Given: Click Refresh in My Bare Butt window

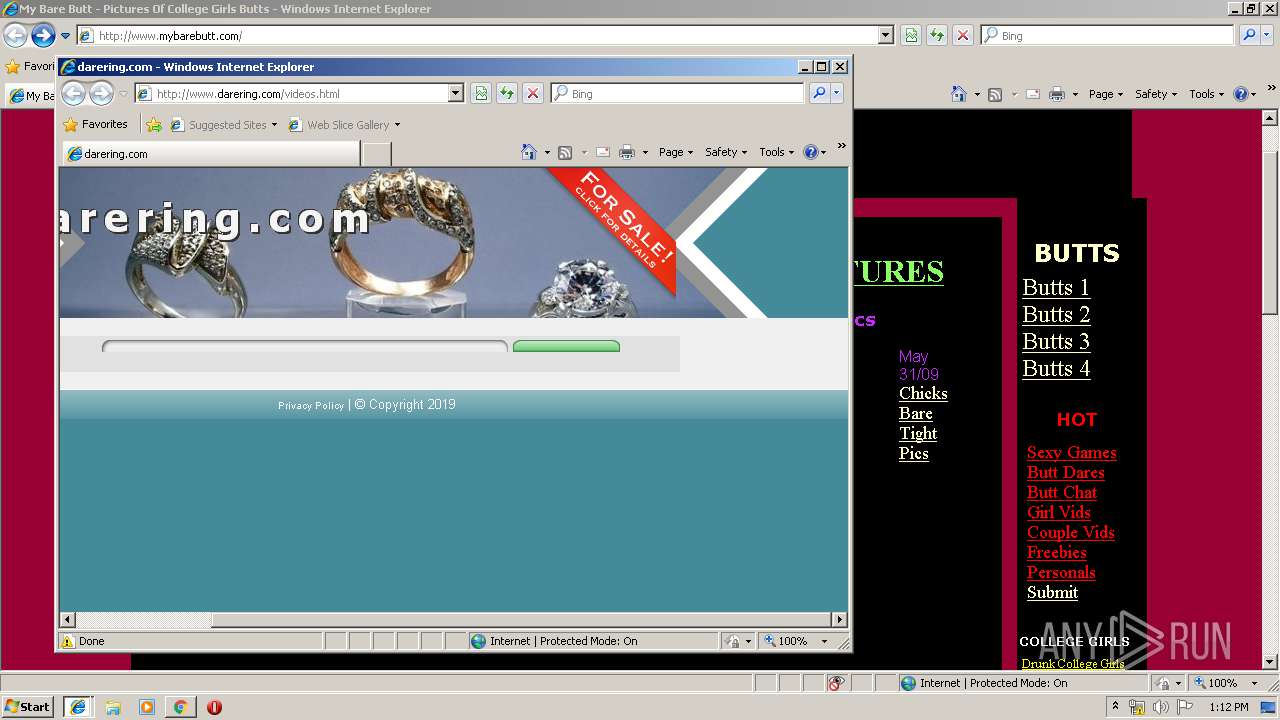Looking at the screenshot, I should pos(937,35).
